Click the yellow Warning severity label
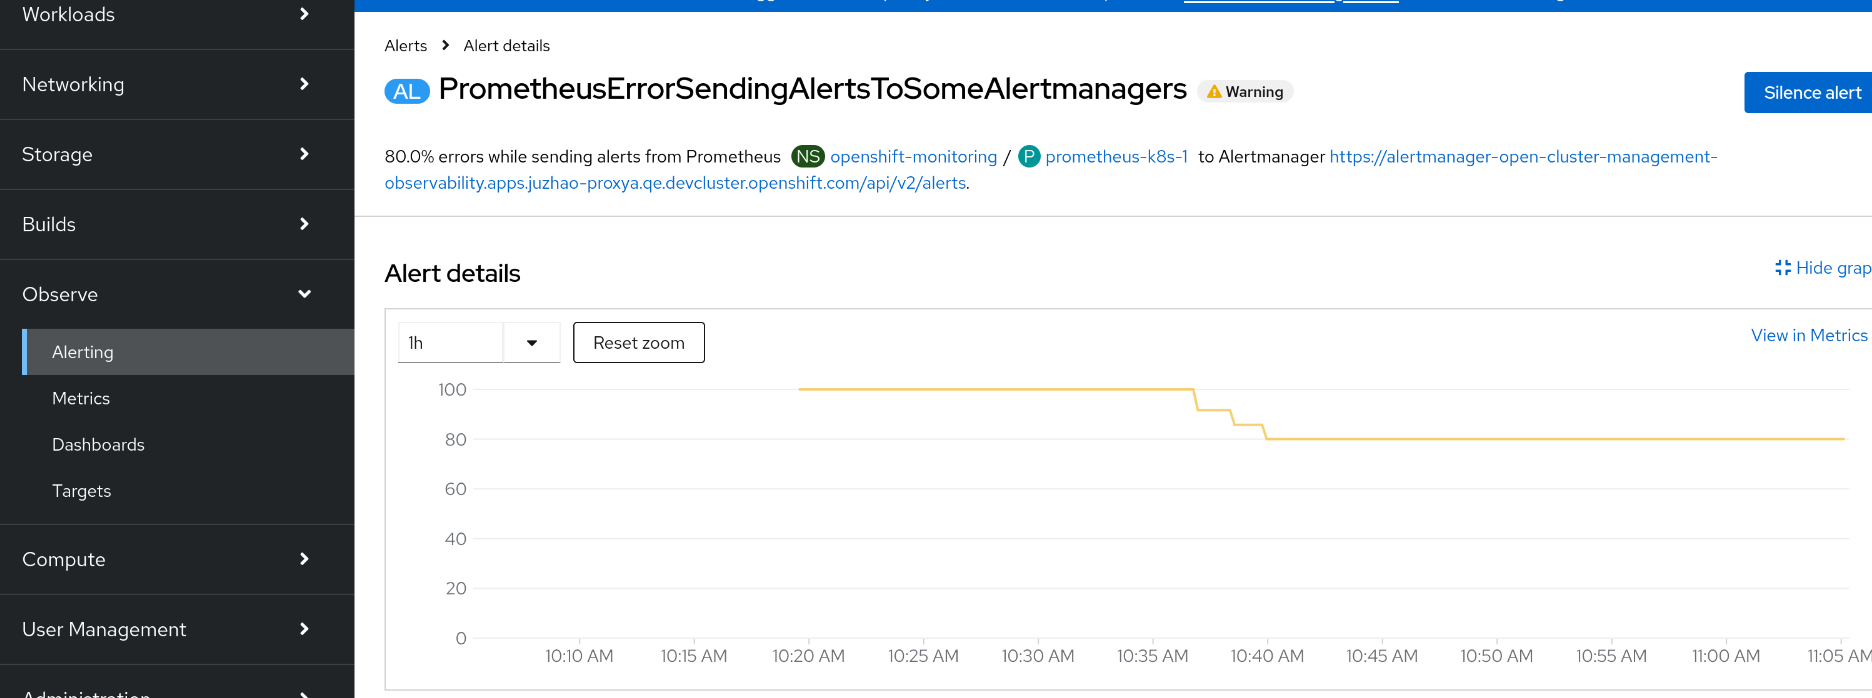The image size is (1872, 698). [1245, 92]
